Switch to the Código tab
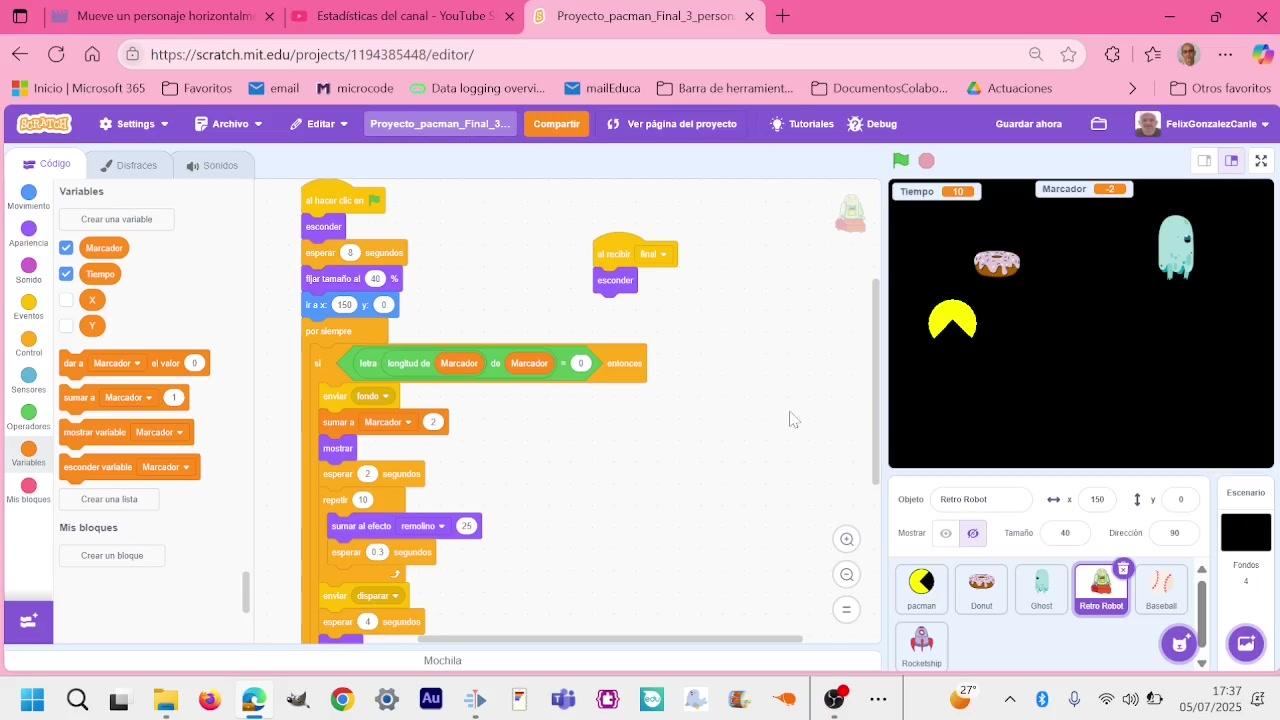Viewport: 1280px width, 720px height. [47, 164]
